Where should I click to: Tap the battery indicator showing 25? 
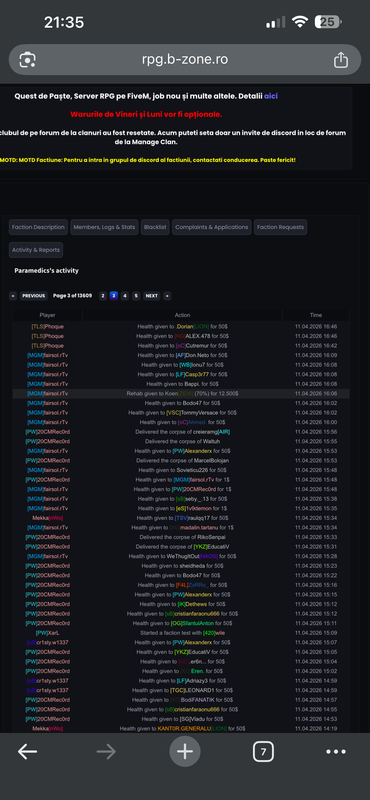tap(328, 22)
